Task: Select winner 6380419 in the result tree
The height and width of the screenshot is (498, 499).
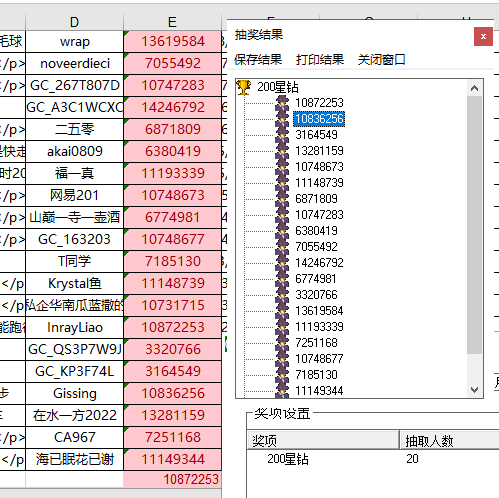Action: 316,231
